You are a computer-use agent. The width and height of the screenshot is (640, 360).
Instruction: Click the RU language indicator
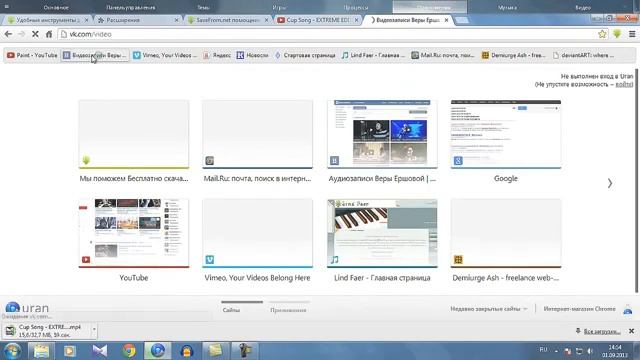(543, 350)
